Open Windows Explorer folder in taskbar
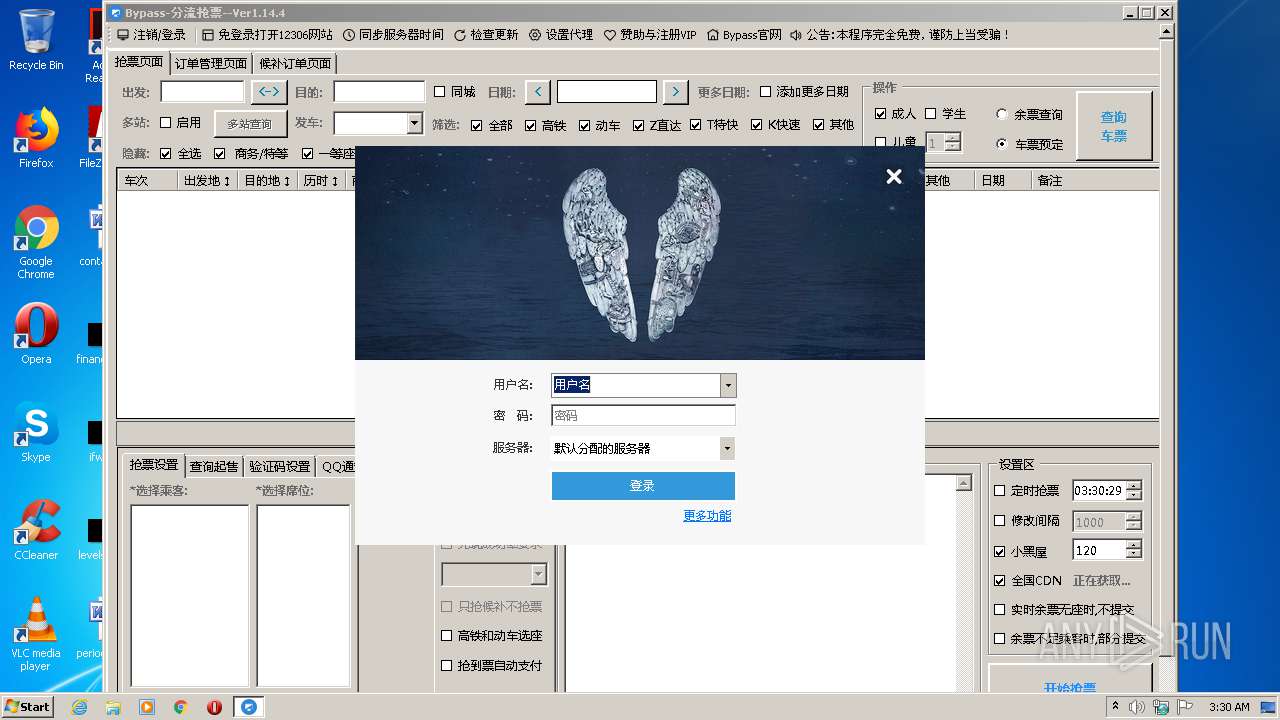 tap(113, 707)
